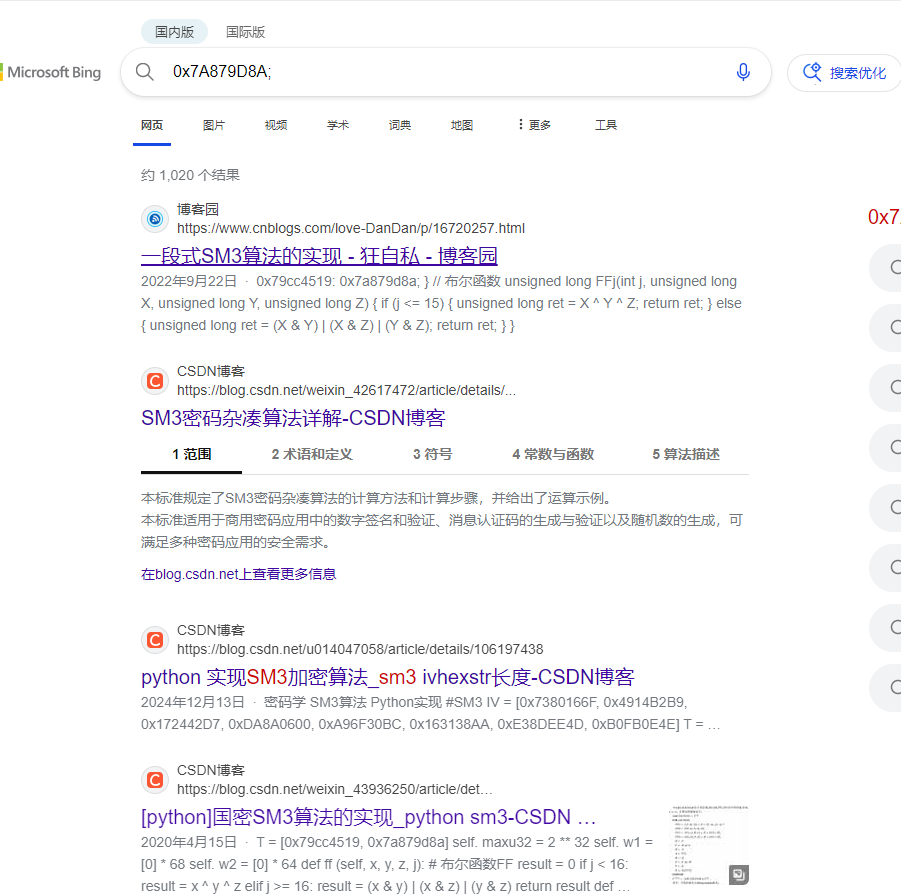Screen dimensions: 901x894
Task: Switch to the 2 术语和定义 section tab
Action: [312, 454]
